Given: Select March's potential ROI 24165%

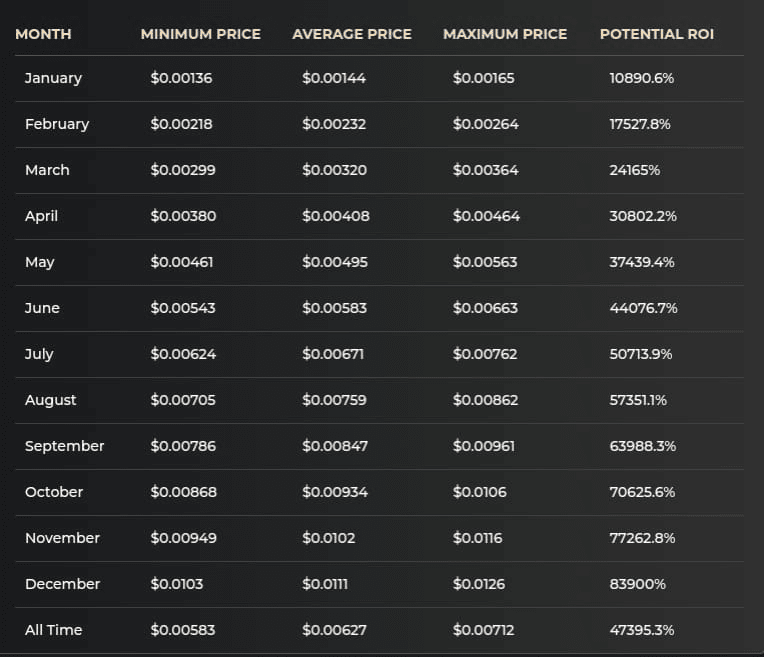Looking at the screenshot, I should [x=634, y=170].
